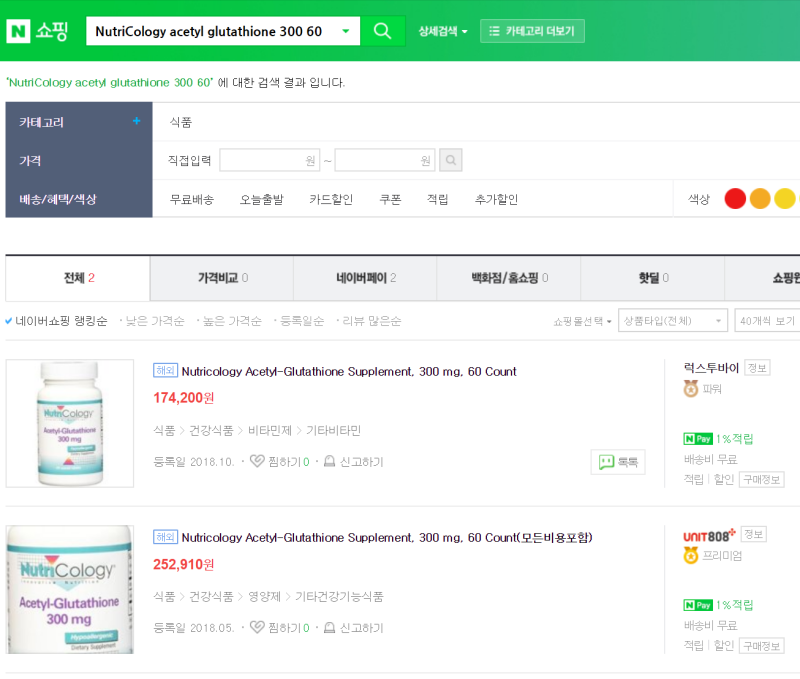Click the green search magnifier button
This screenshot has height=679, width=800.
point(382,31)
